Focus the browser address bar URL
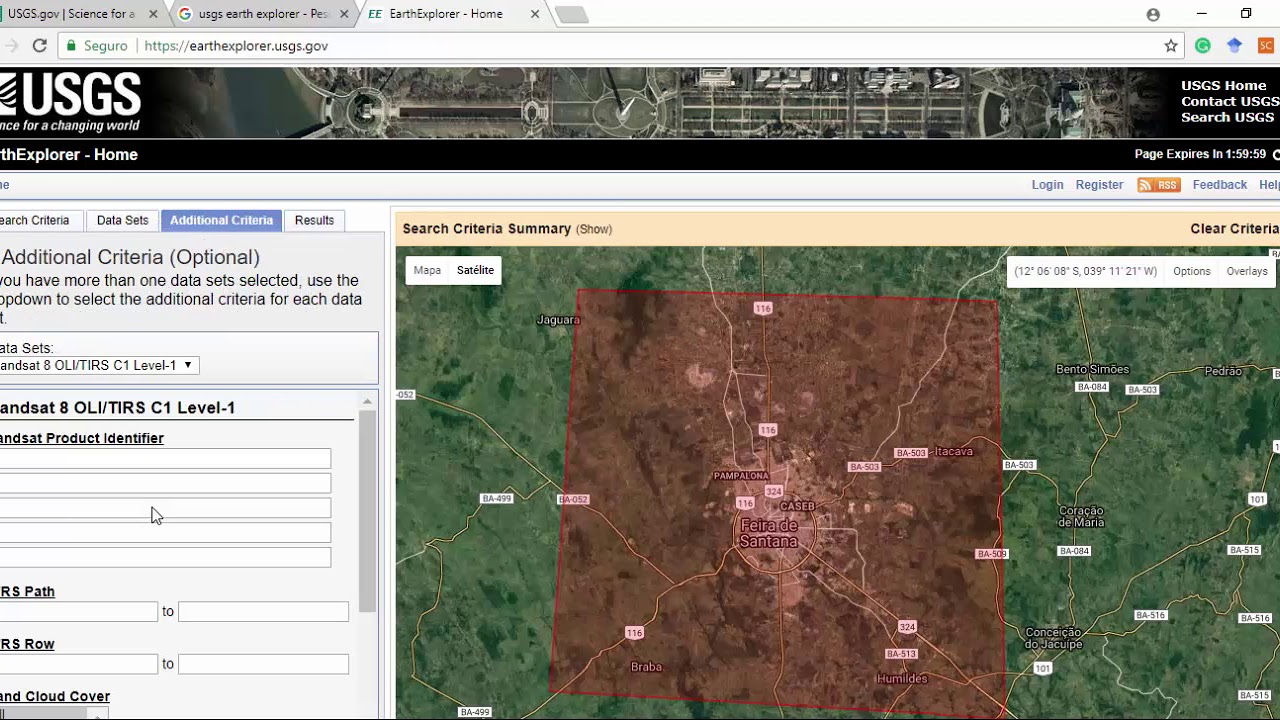The width and height of the screenshot is (1280, 720). (236, 46)
